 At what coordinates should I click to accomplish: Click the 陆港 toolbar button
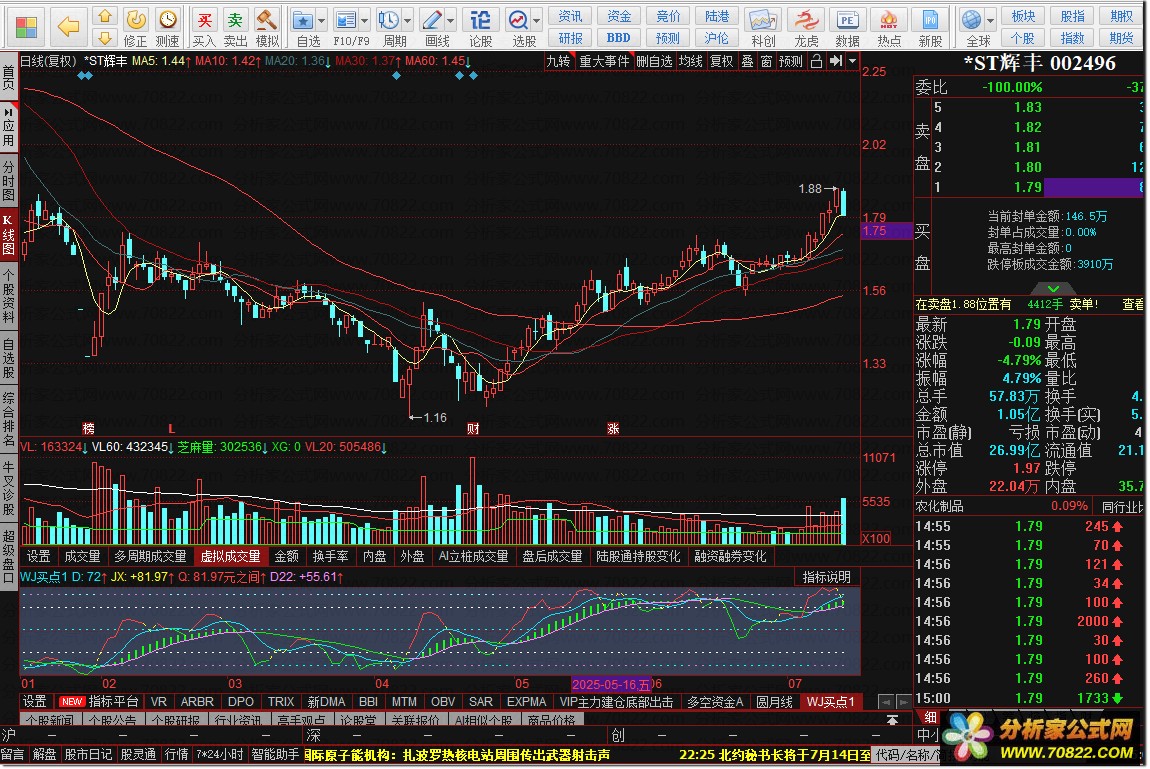point(717,17)
